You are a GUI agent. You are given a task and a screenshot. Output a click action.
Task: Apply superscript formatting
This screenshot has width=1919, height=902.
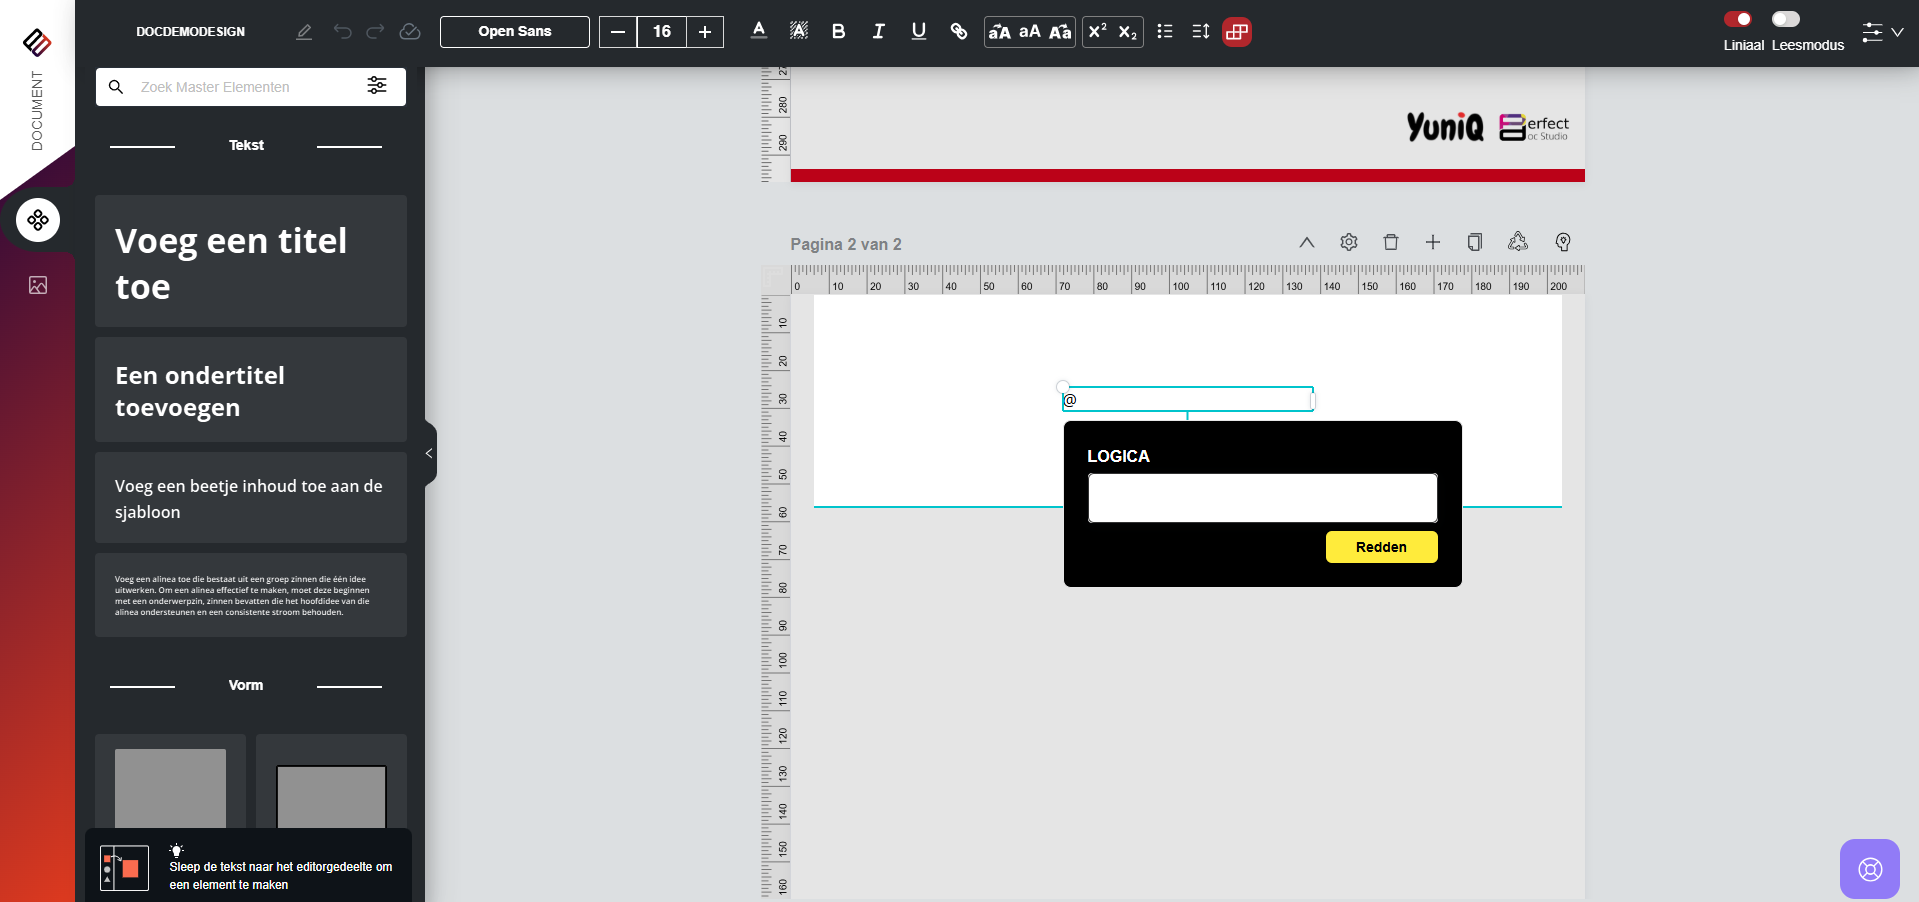pyautogui.click(x=1097, y=32)
